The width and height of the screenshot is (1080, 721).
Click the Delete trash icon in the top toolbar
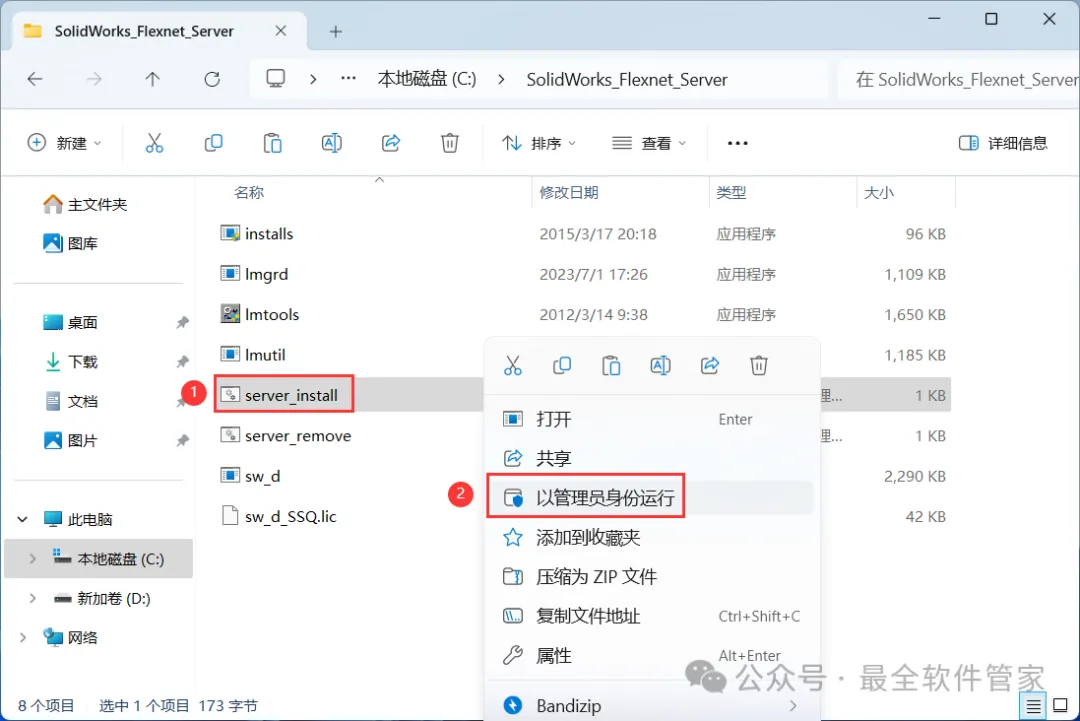450,143
